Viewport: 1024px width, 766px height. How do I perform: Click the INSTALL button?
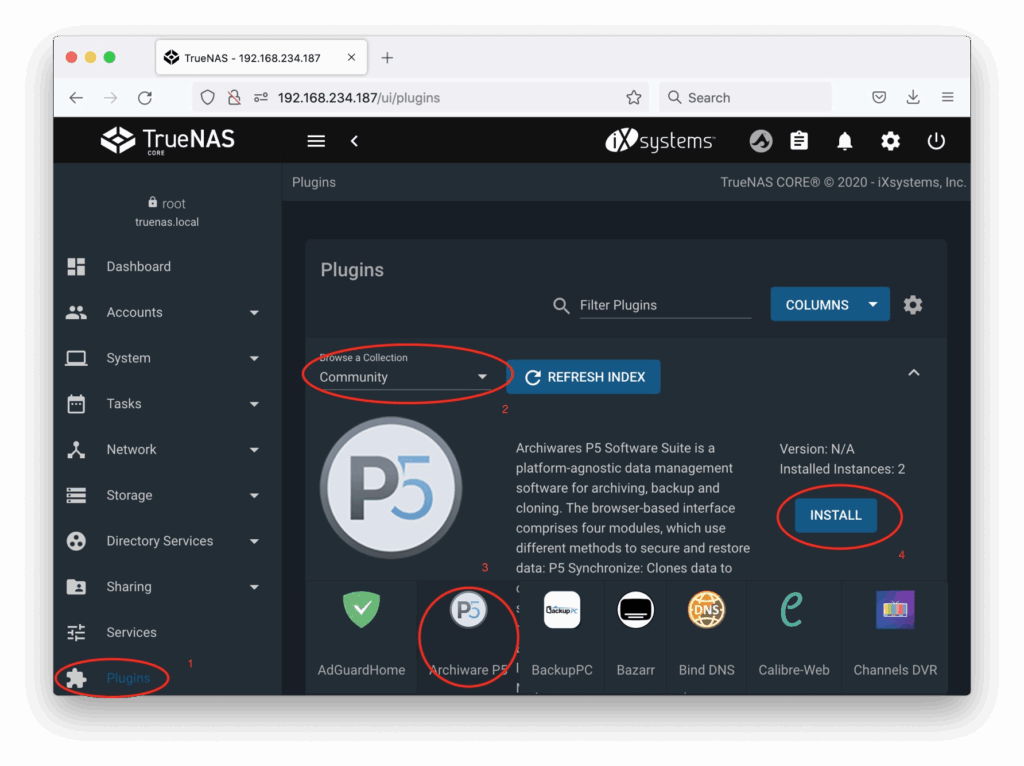tap(835, 515)
